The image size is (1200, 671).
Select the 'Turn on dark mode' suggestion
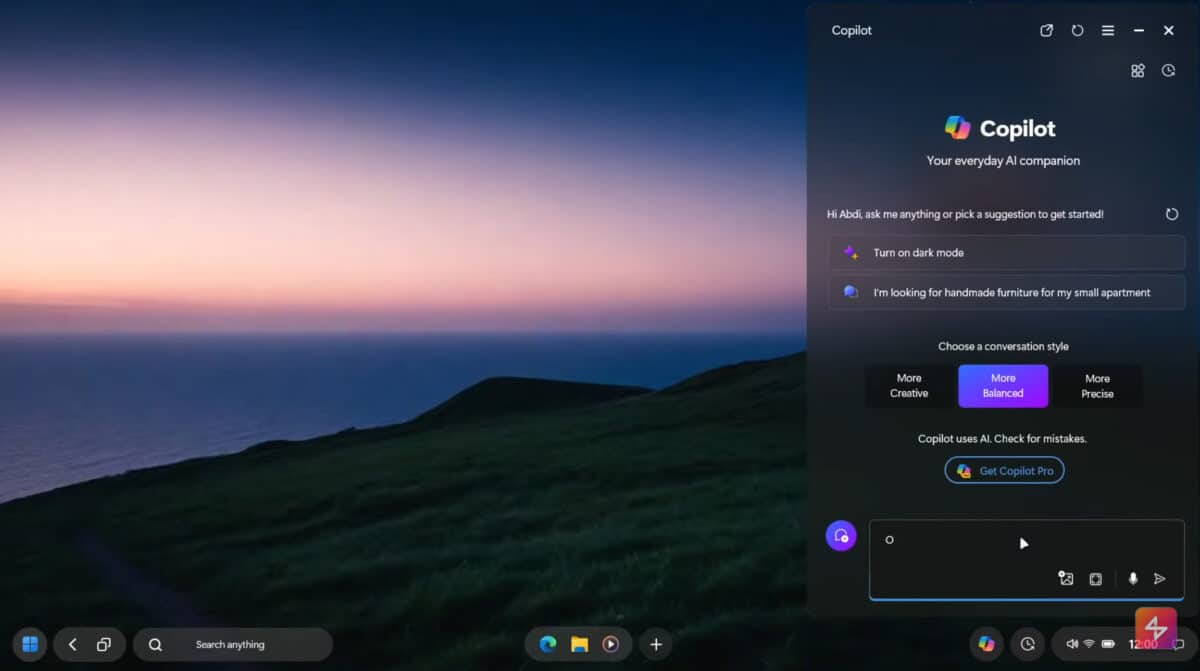click(x=1006, y=253)
